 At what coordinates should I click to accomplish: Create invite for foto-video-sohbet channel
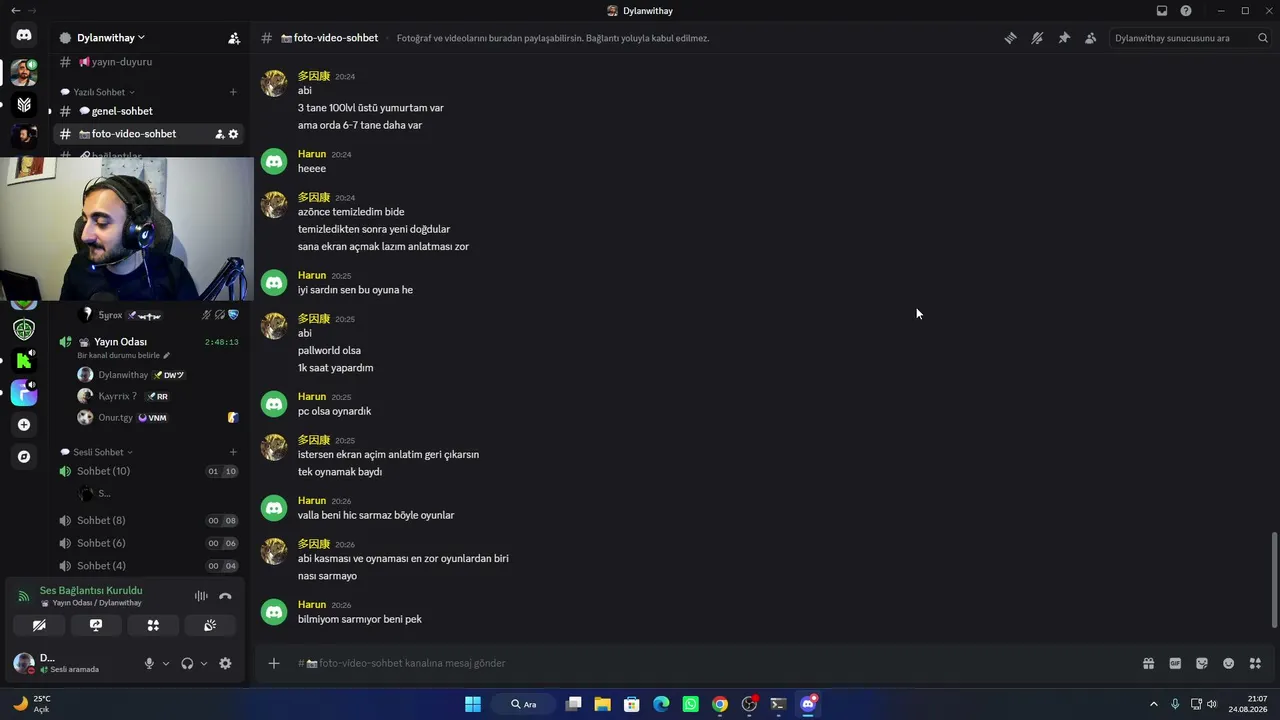(220, 134)
